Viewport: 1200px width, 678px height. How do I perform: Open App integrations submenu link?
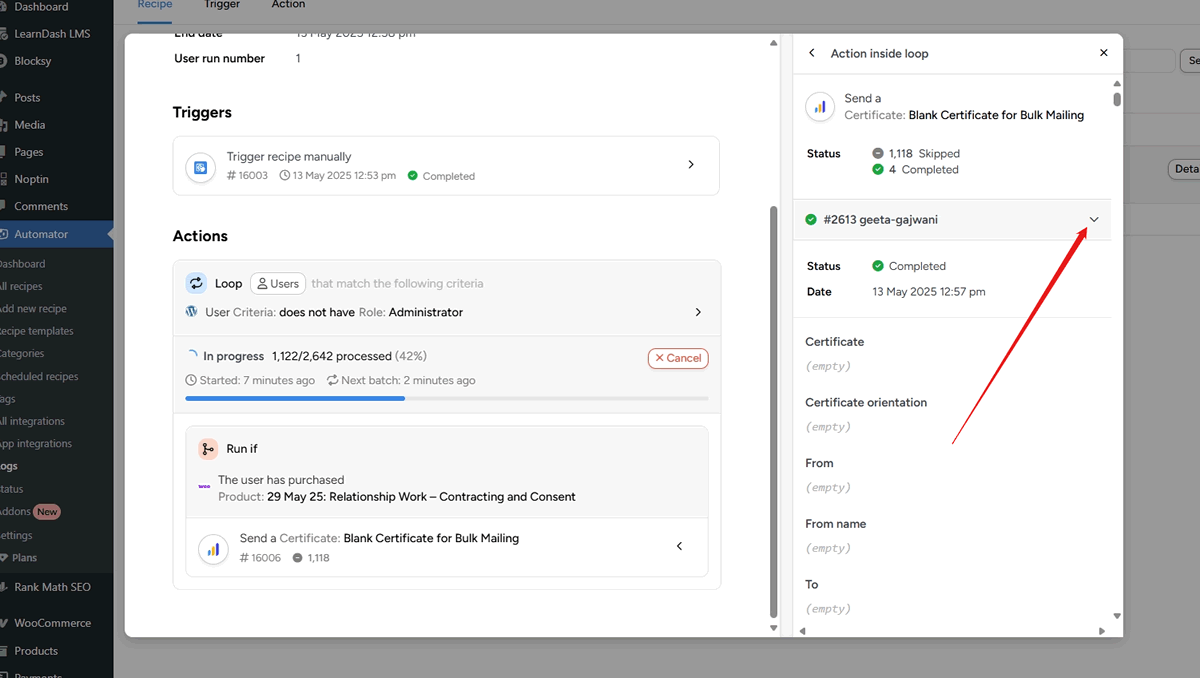tap(35, 444)
